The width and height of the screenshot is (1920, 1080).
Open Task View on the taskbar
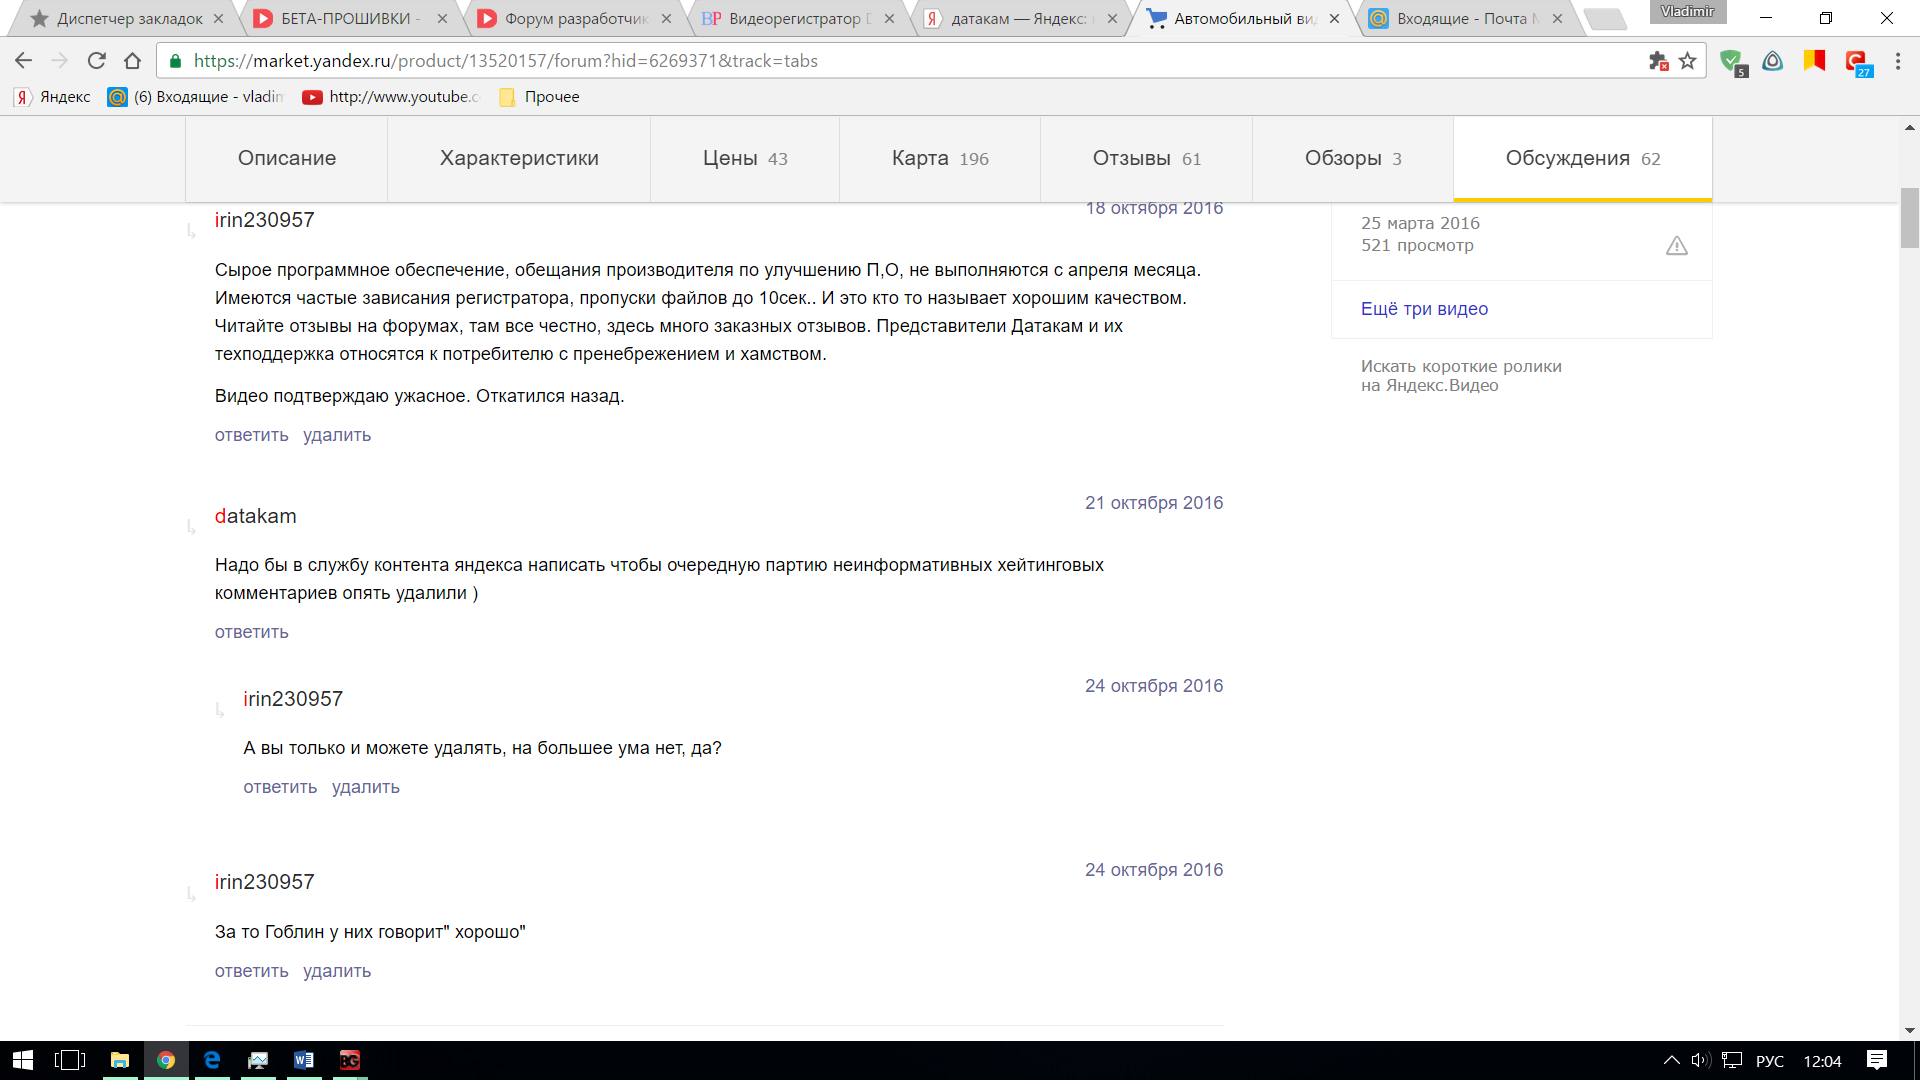pos(70,1060)
